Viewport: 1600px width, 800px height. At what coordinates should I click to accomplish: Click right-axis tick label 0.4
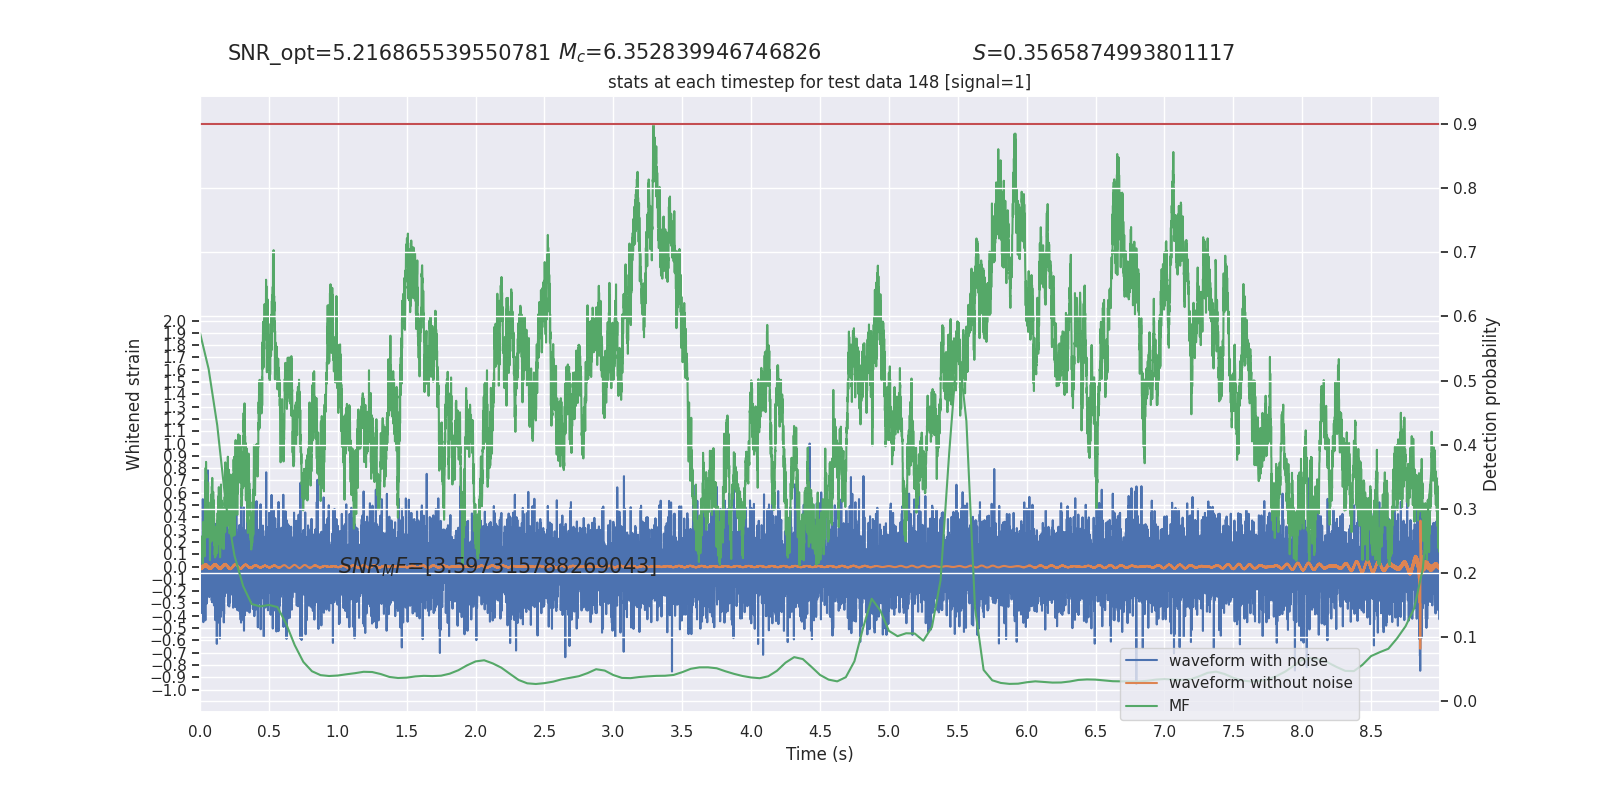coord(1465,445)
